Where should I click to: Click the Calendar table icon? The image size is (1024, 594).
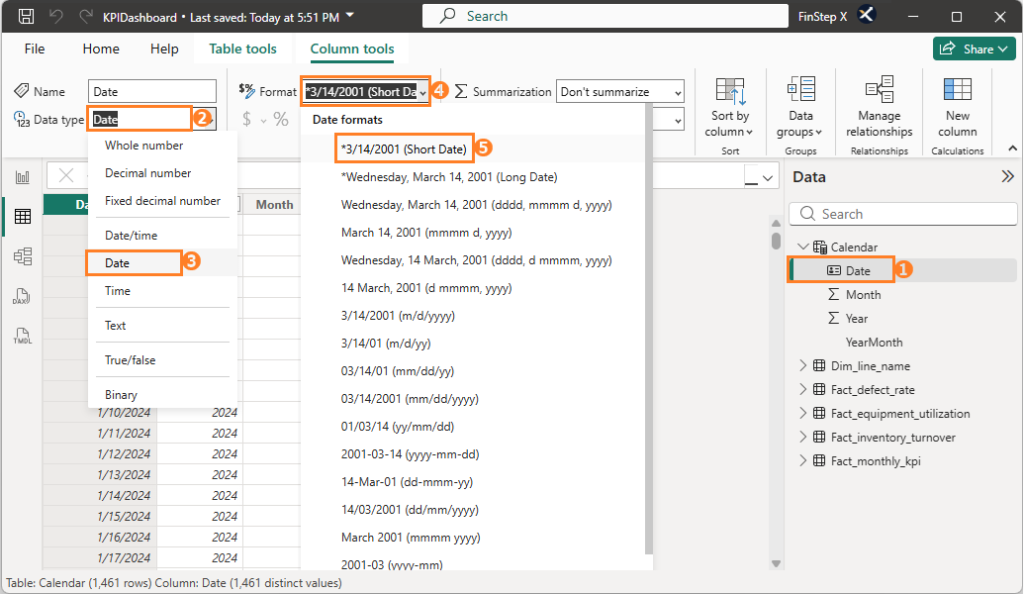pos(820,247)
